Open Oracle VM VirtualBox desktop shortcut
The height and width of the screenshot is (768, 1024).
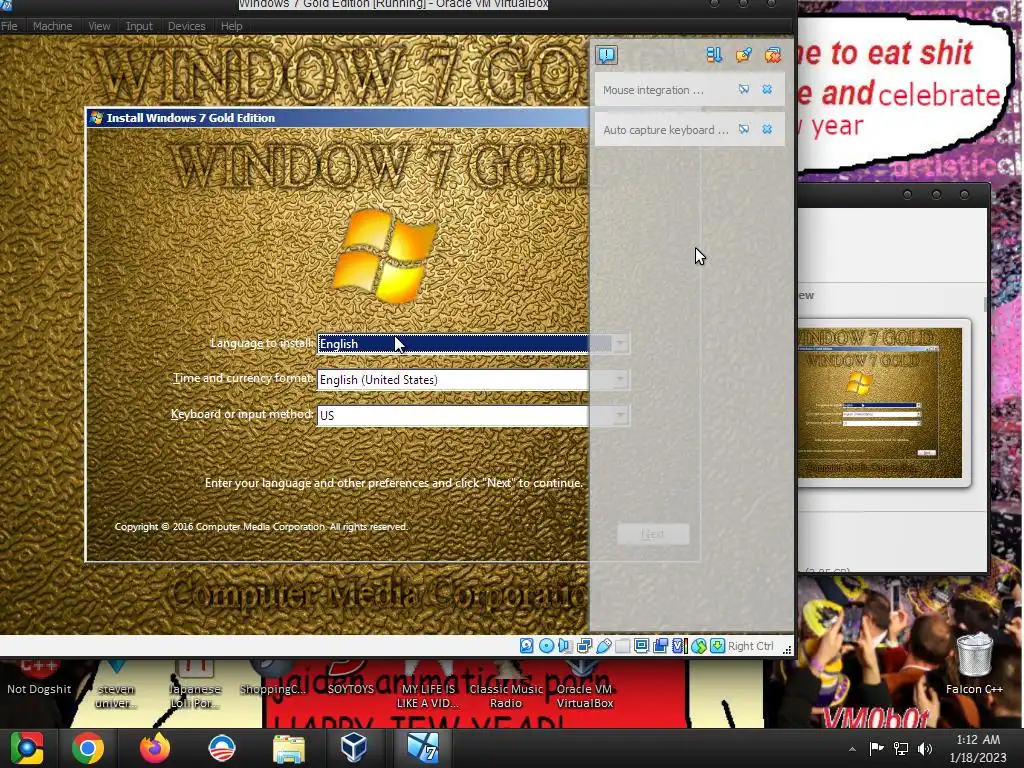tap(584, 684)
